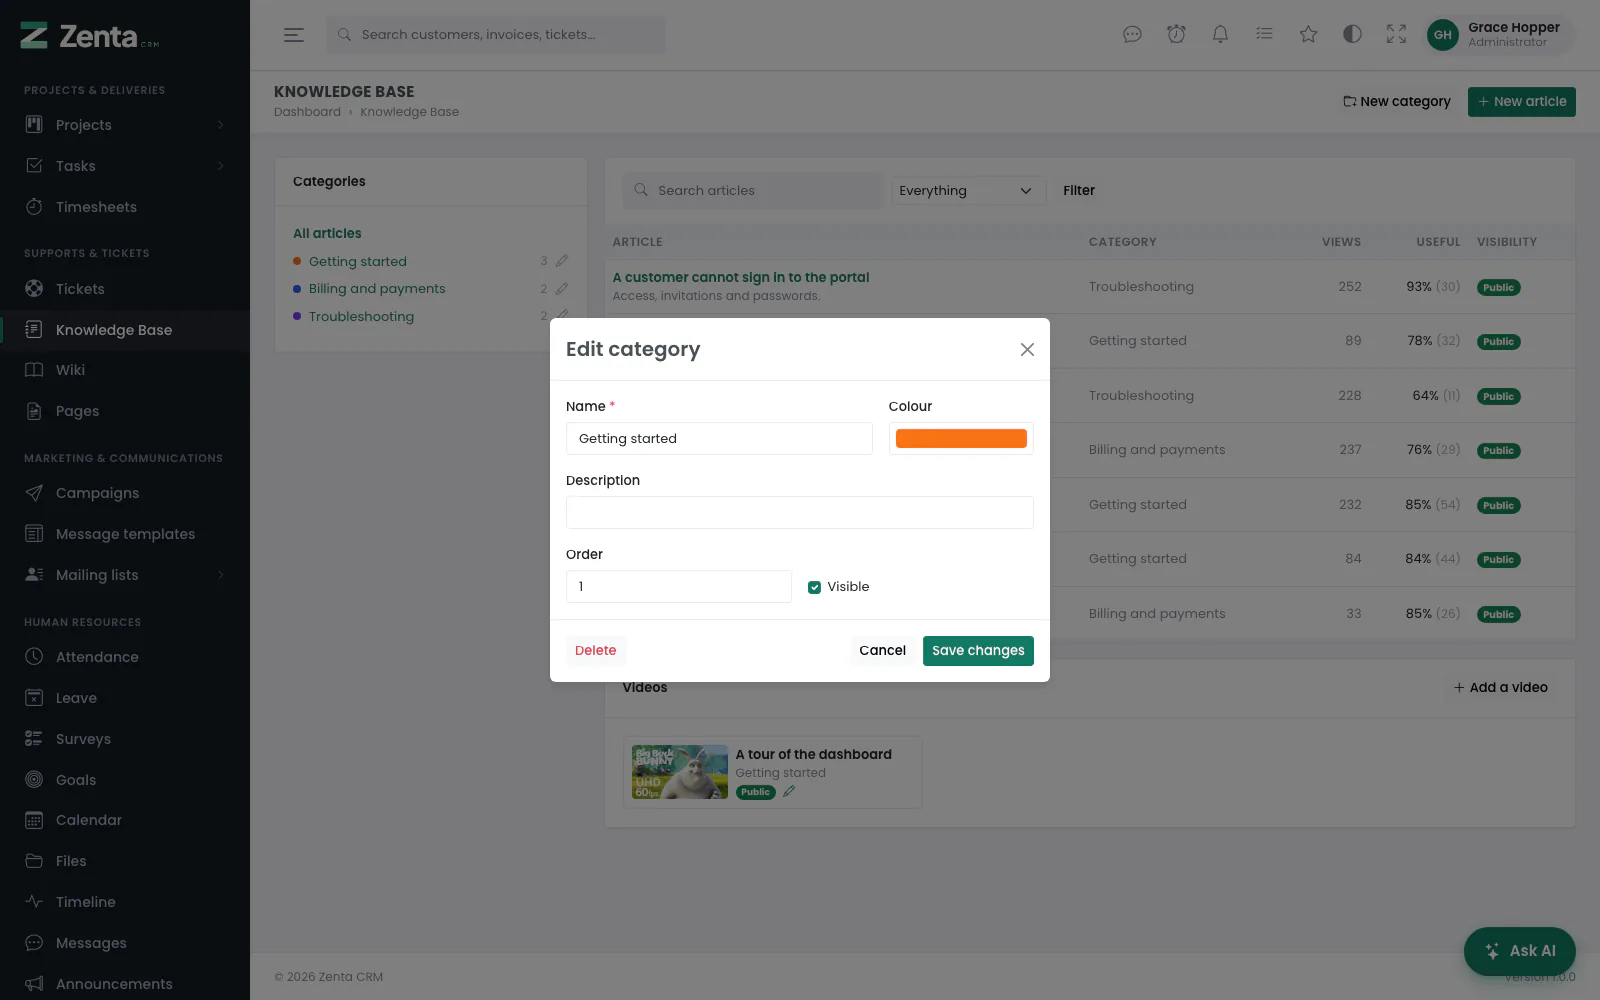This screenshot has height=1000, width=1600.
Task: Open the alarm clock reminders icon
Action: click(x=1176, y=35)
